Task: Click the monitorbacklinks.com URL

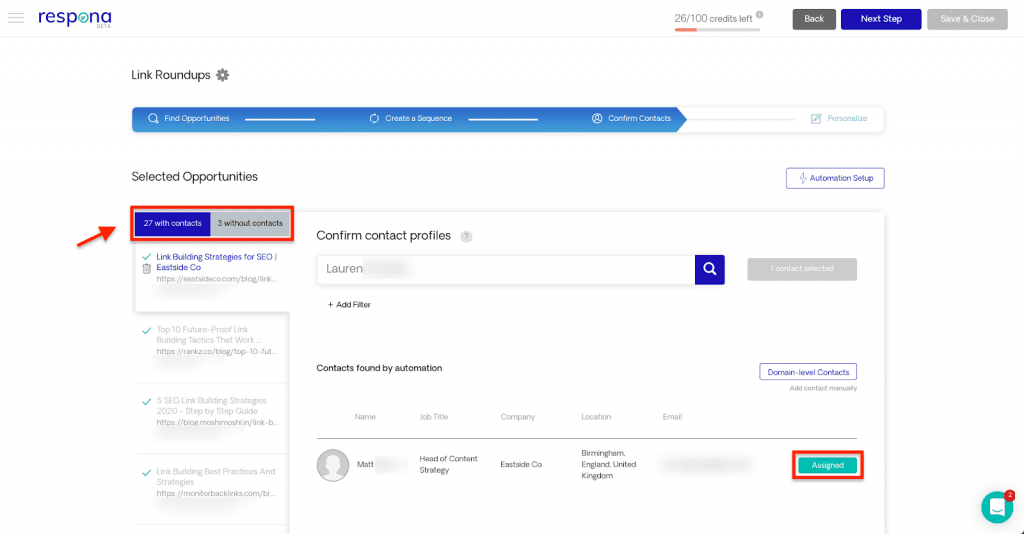Action: click(216, 494)
